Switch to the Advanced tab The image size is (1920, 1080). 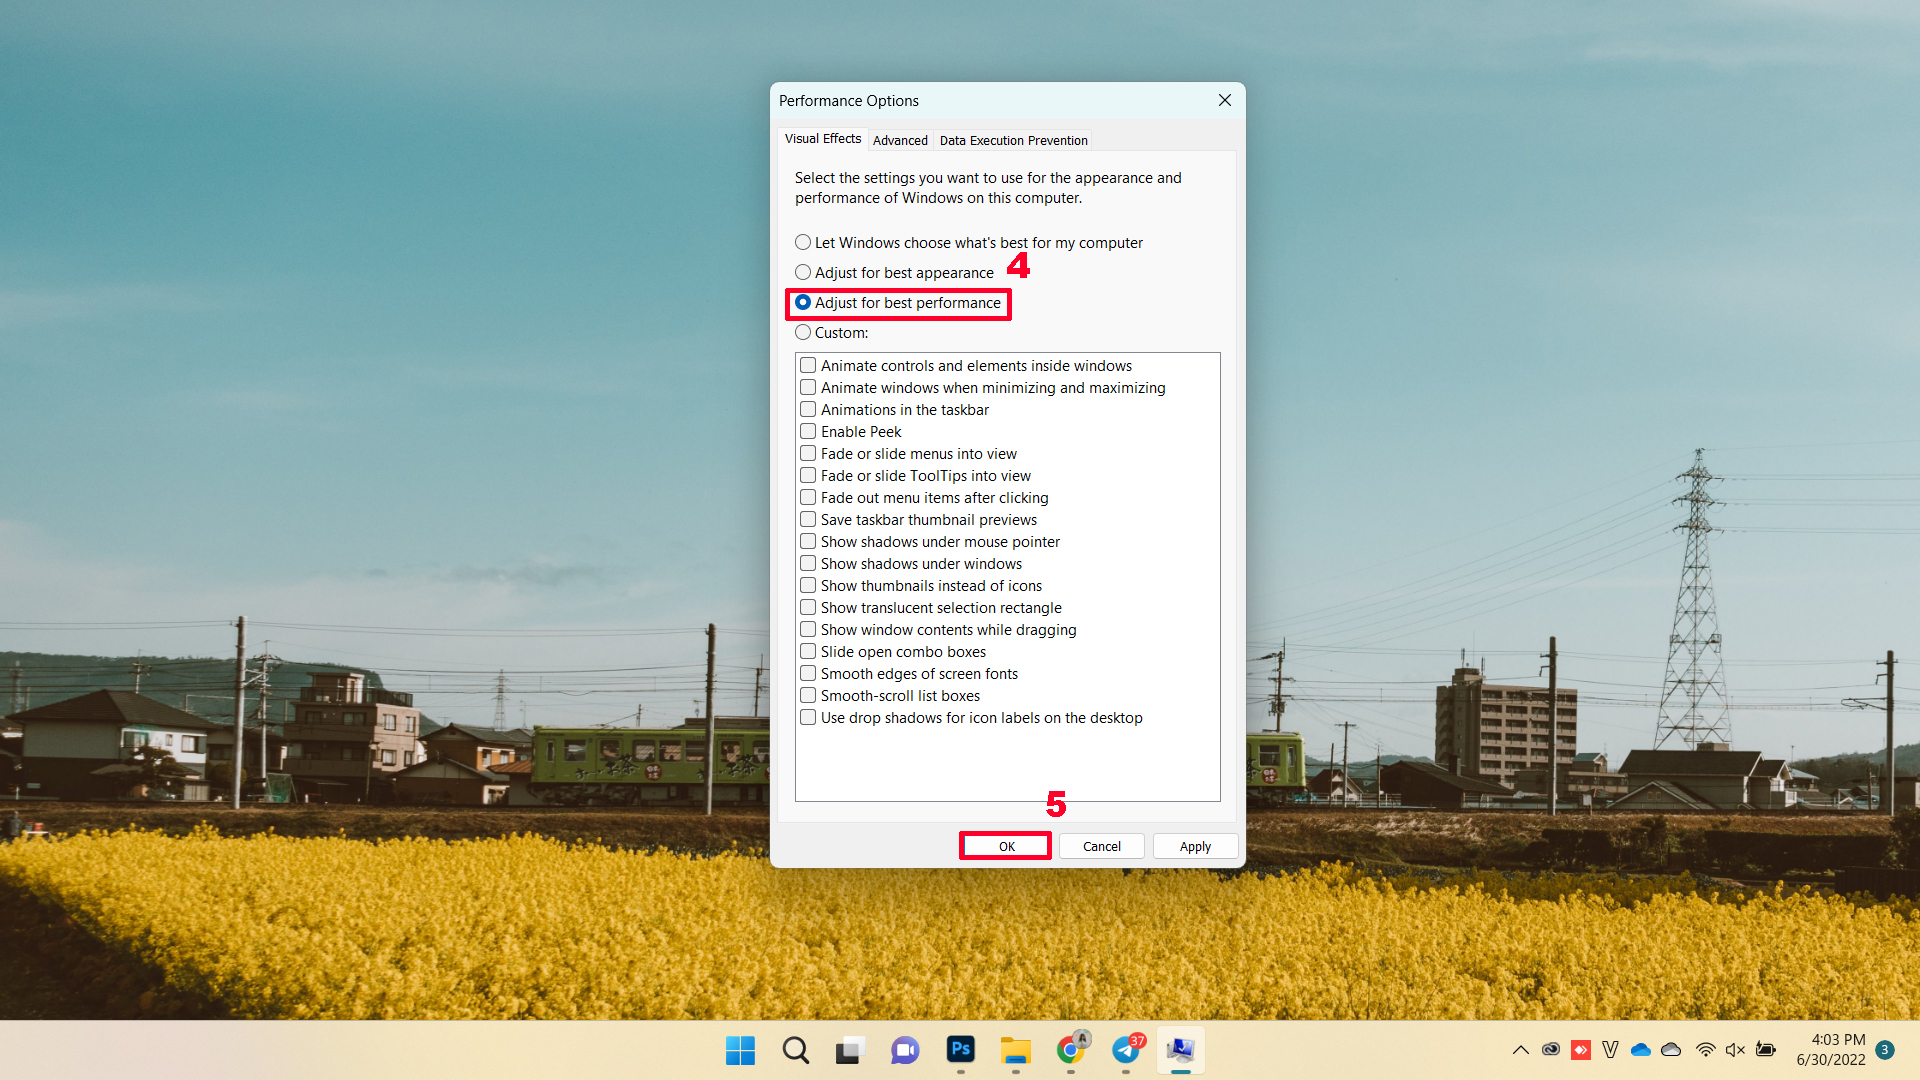tap(900, 141)
